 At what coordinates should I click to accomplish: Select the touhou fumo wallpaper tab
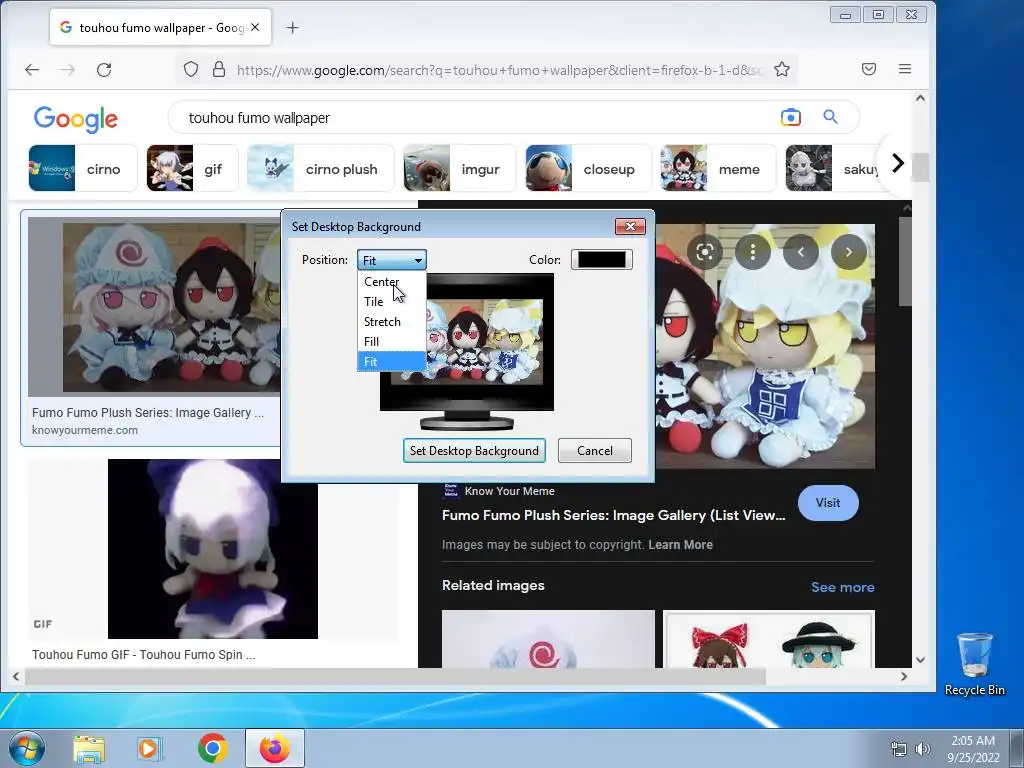(x=160, y=27)
